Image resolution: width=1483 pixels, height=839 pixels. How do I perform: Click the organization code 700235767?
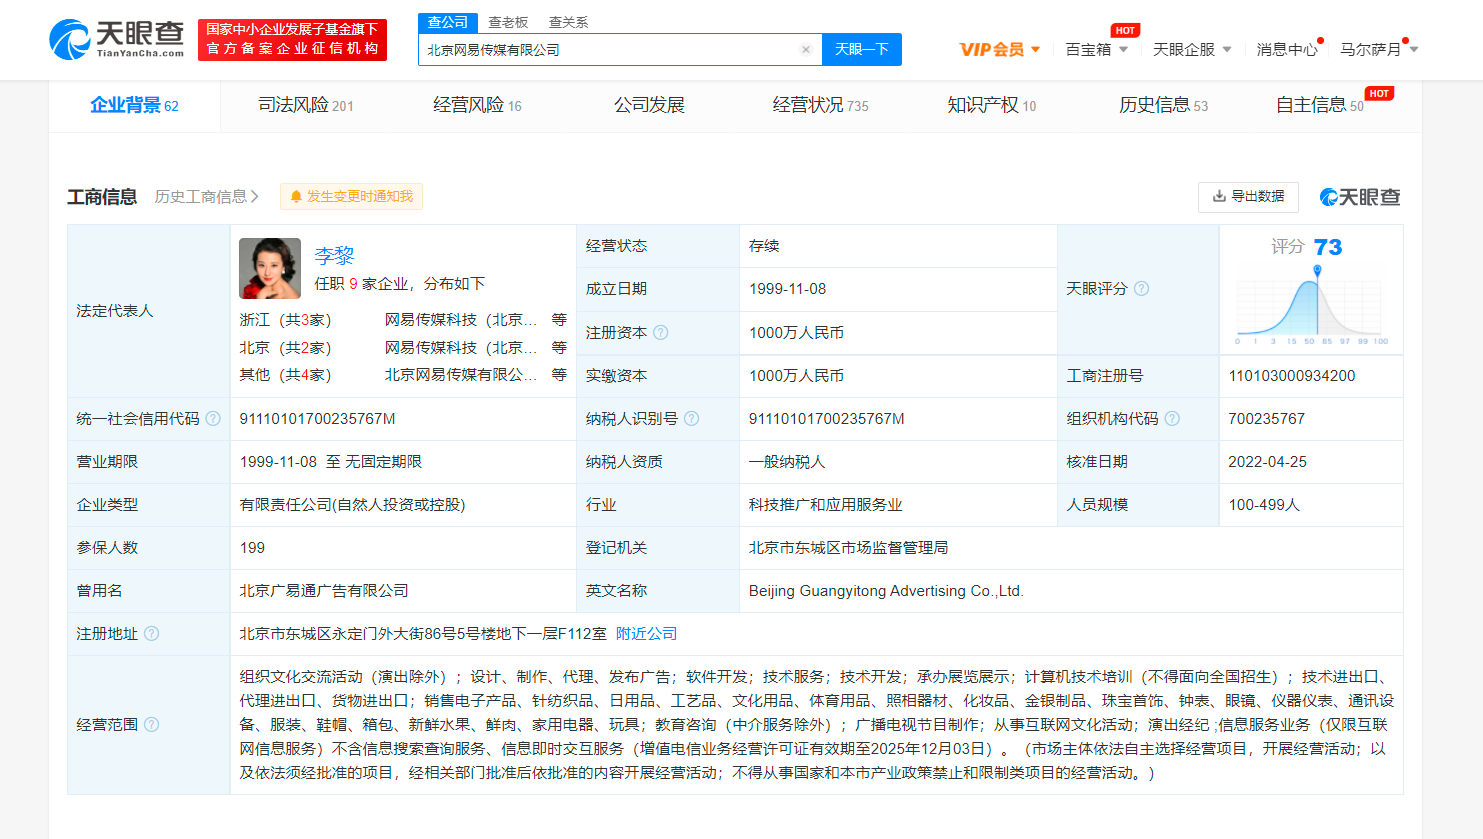1267,419
